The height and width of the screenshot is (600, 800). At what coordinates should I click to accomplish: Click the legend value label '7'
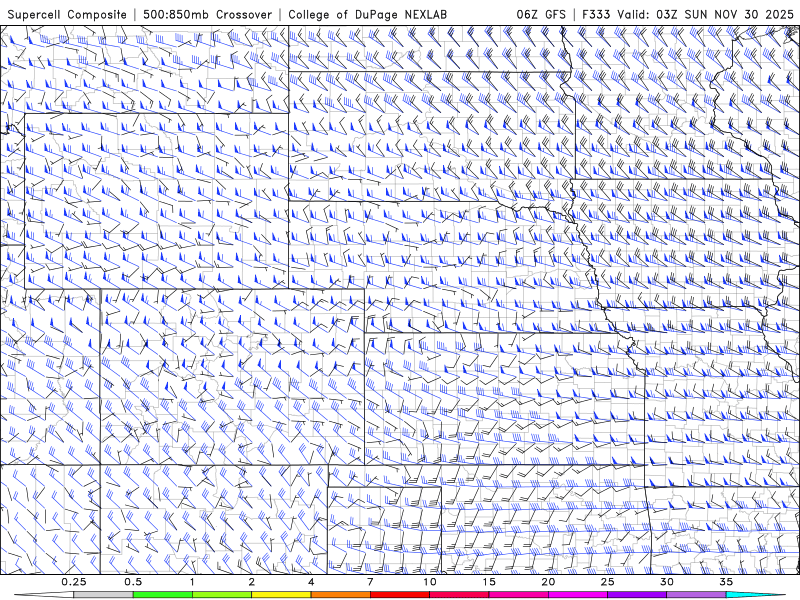tap(370, 582)
